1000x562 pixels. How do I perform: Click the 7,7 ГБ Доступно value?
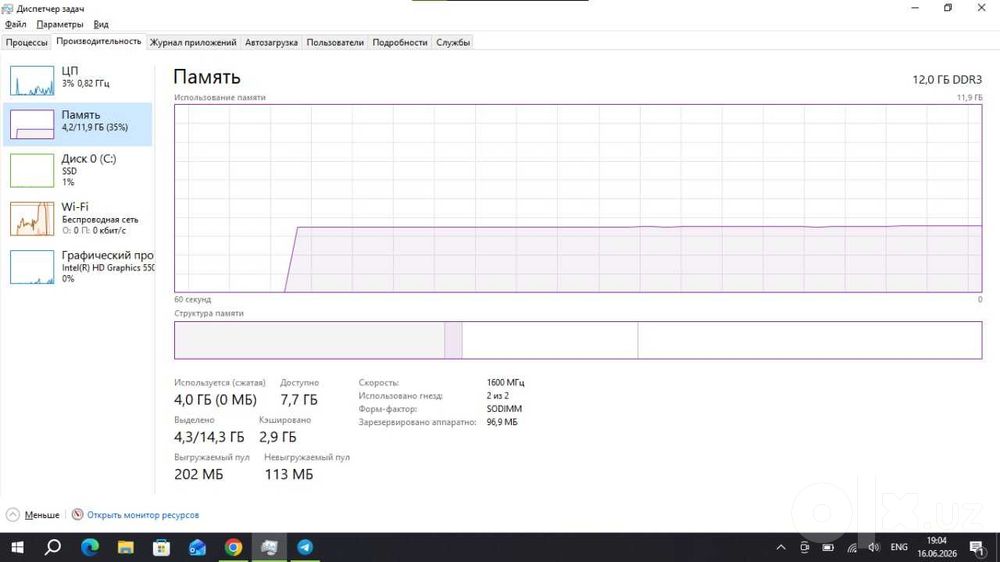coord(299,400)
